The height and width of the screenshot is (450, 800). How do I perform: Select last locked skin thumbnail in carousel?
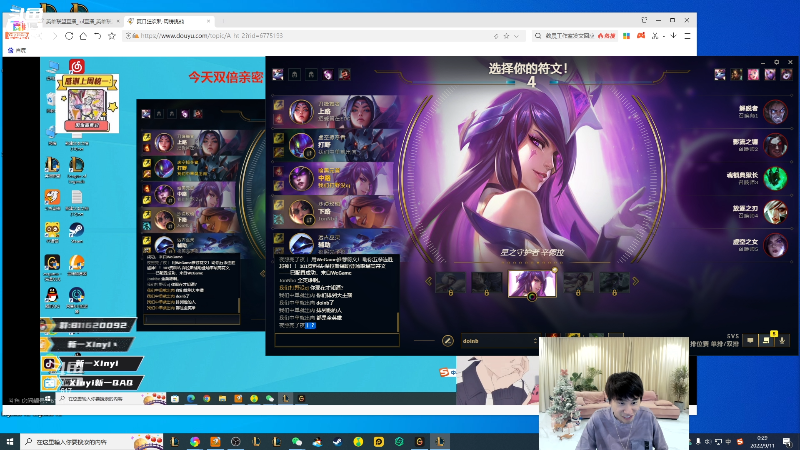click(x=614, y=283)
